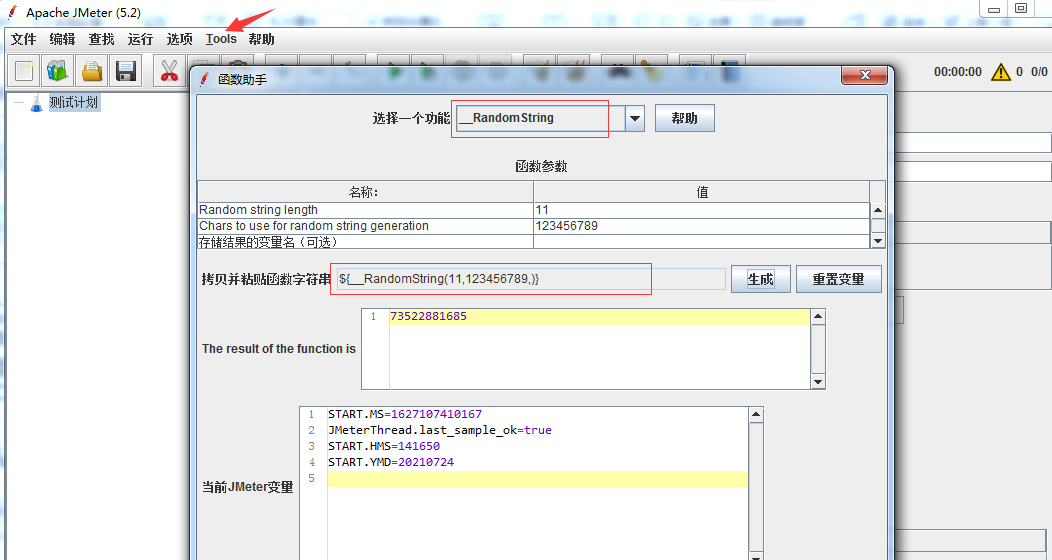Click the Save floppy disk icon
This screenshot has width=1052, height=560.
click(x=125, y=70)
